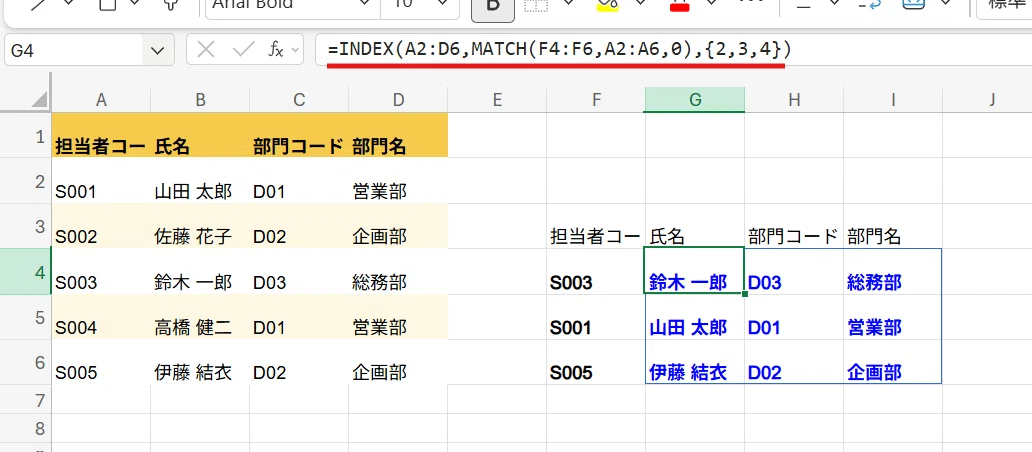Select blue cell 企画部 in column I
Viewport: 1032px width, 452px height.
pos(893,363)
